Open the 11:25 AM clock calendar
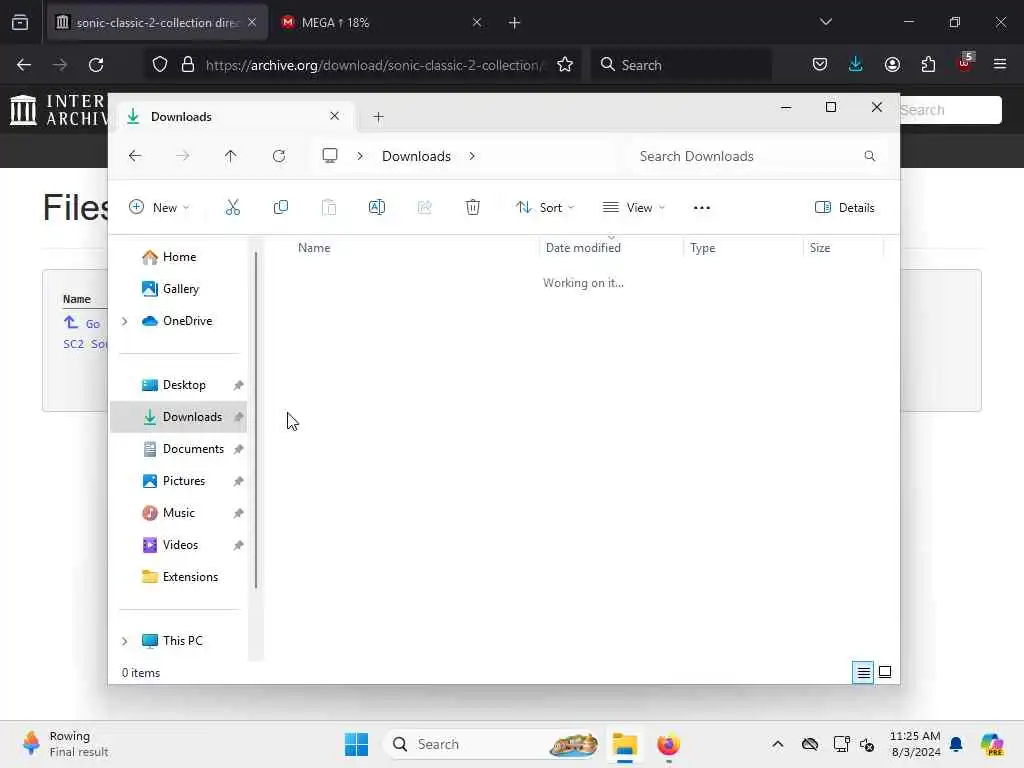This screenshot has width=1024, height=768. (x=915, y=744)
